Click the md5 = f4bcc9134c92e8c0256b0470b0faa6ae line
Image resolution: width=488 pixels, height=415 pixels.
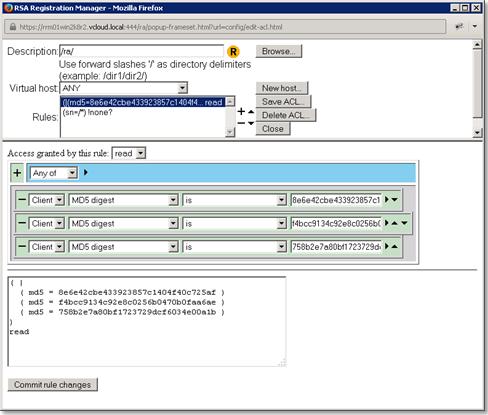[122, 302]
